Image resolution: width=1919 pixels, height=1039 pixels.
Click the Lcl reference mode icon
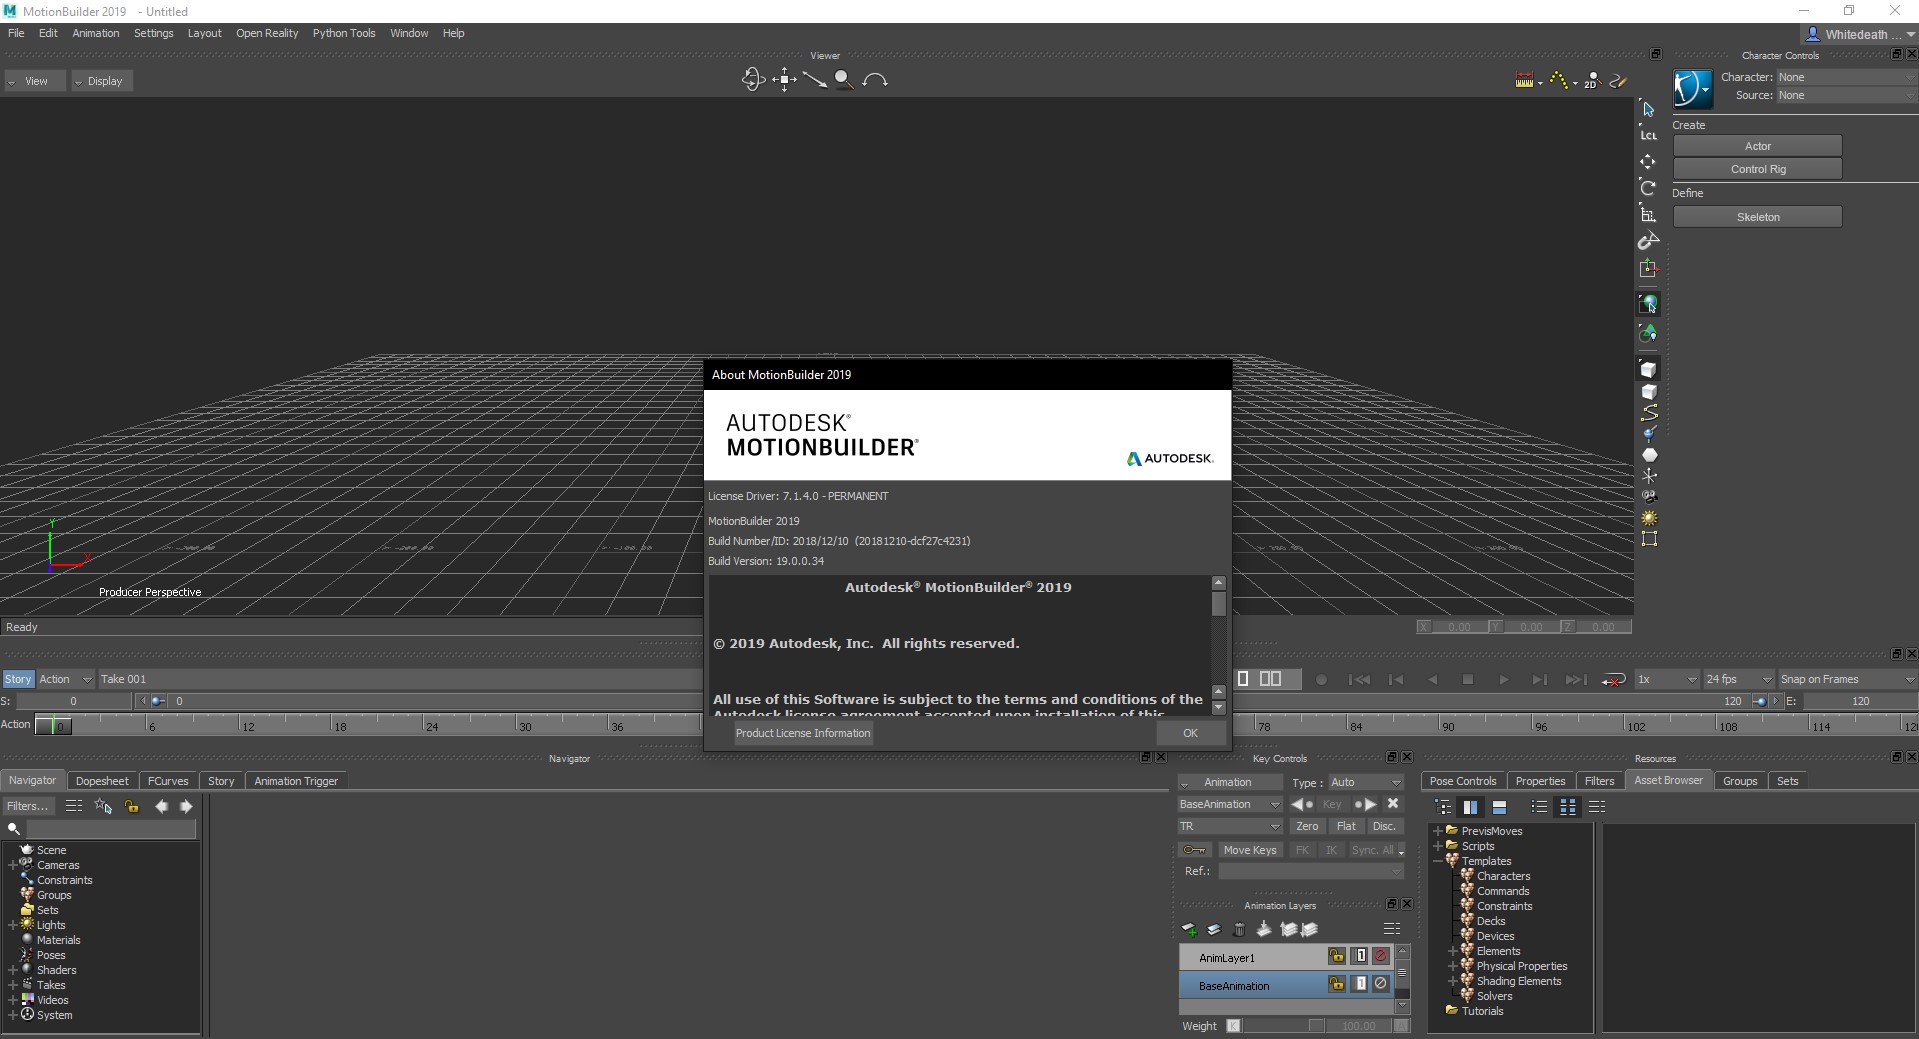pos(1648,134)
